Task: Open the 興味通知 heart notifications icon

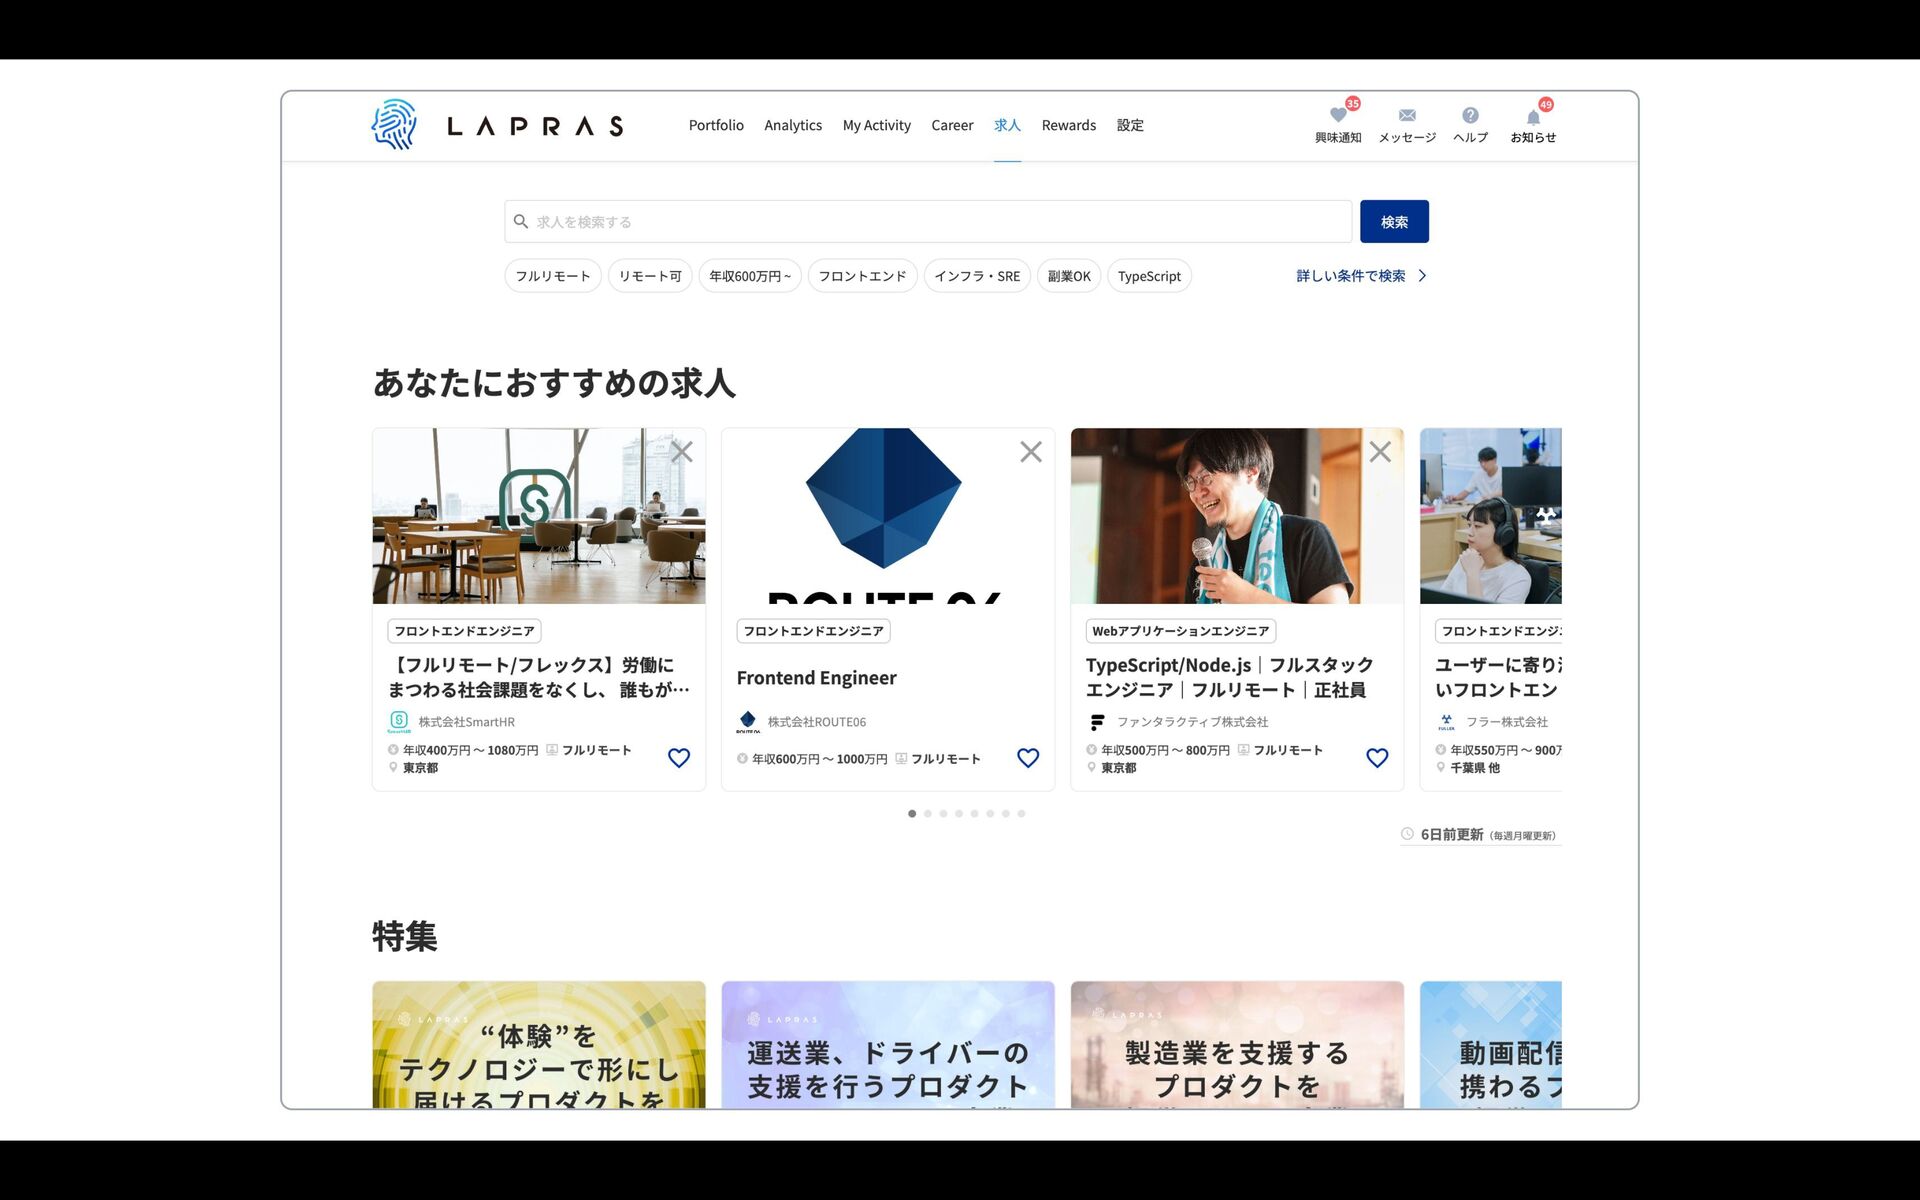Action: pos(1338,116)
